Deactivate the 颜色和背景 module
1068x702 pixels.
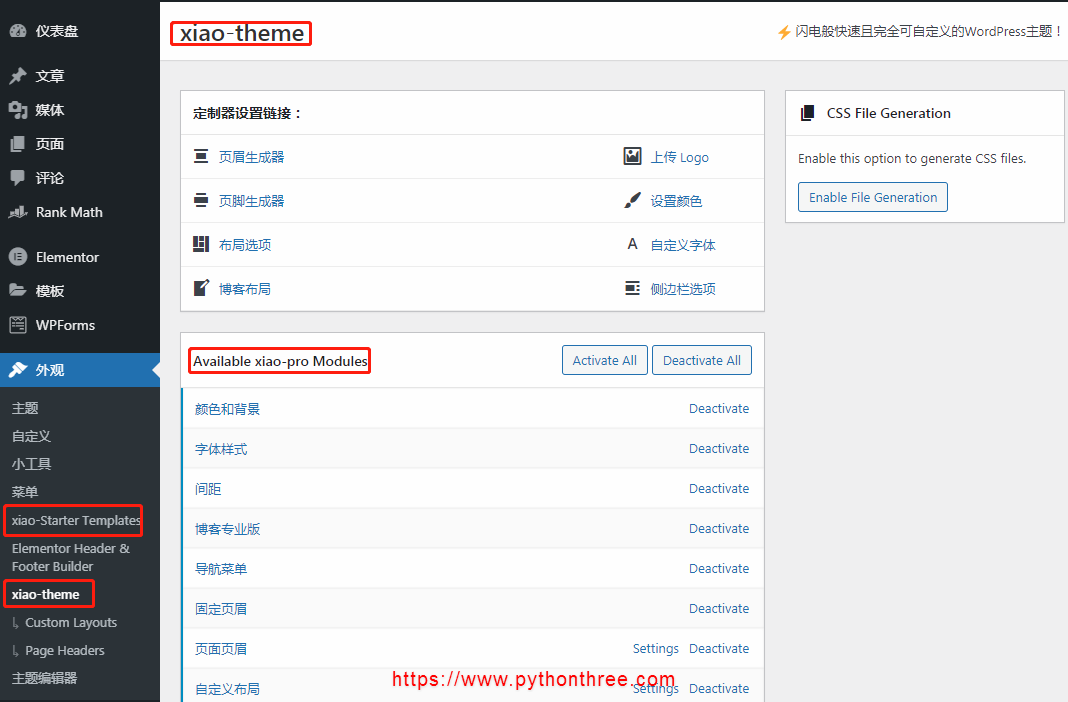click(x=719, y=409)
